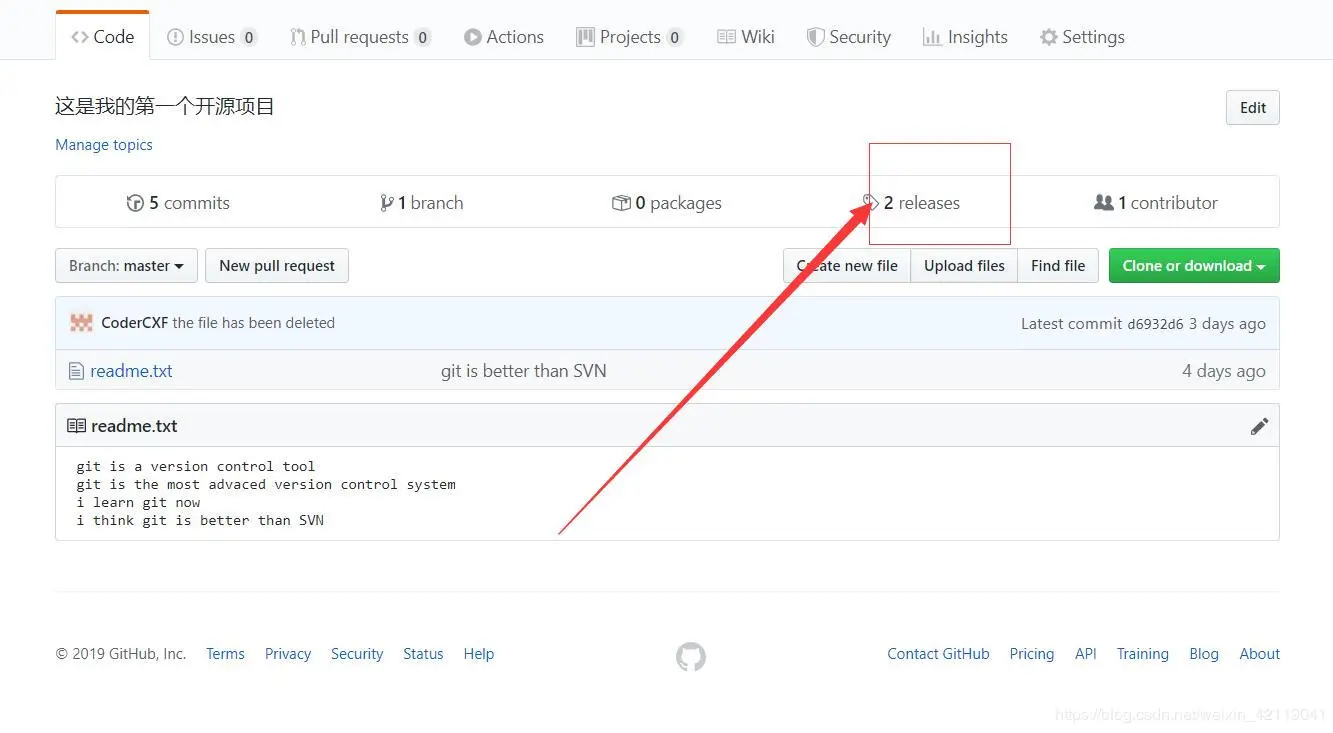
Task: Open the Projects tab
Action: click(630, 37)
